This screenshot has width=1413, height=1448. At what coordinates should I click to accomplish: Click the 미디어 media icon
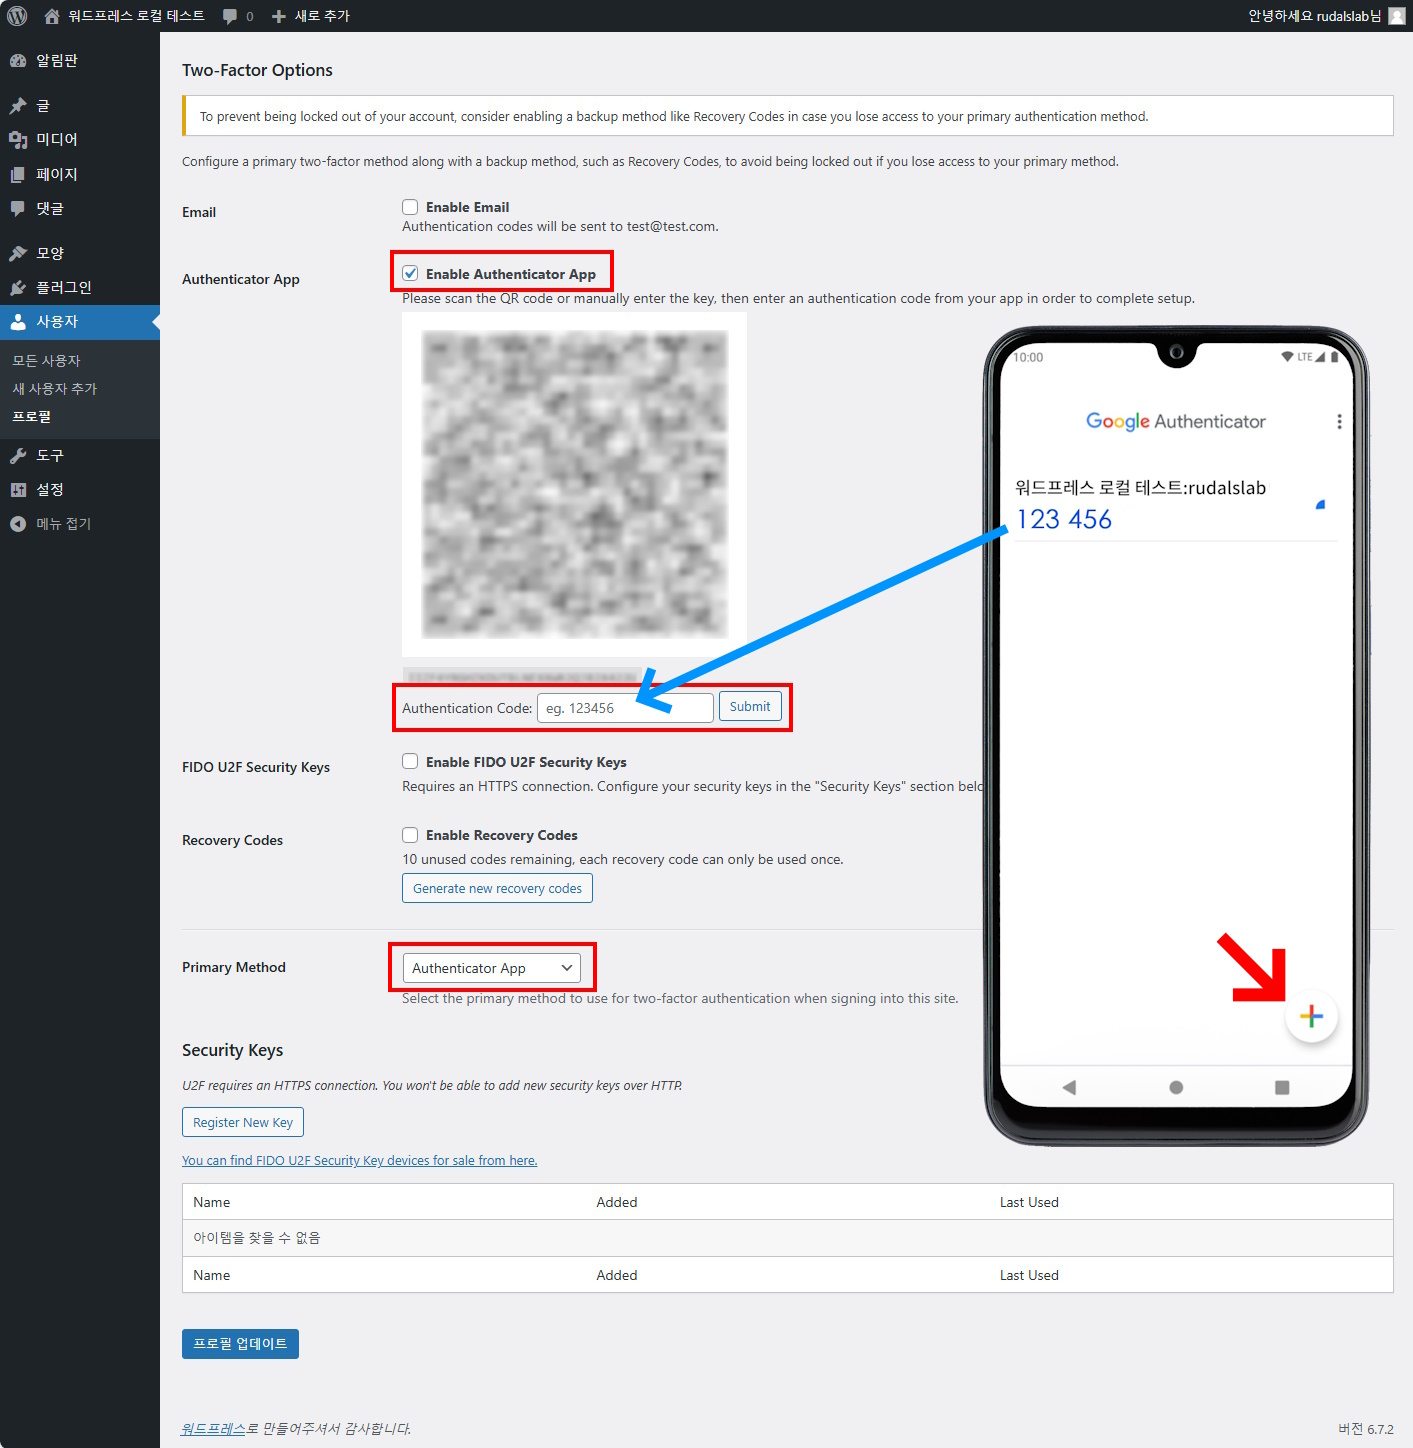click(x=18, y=140)
